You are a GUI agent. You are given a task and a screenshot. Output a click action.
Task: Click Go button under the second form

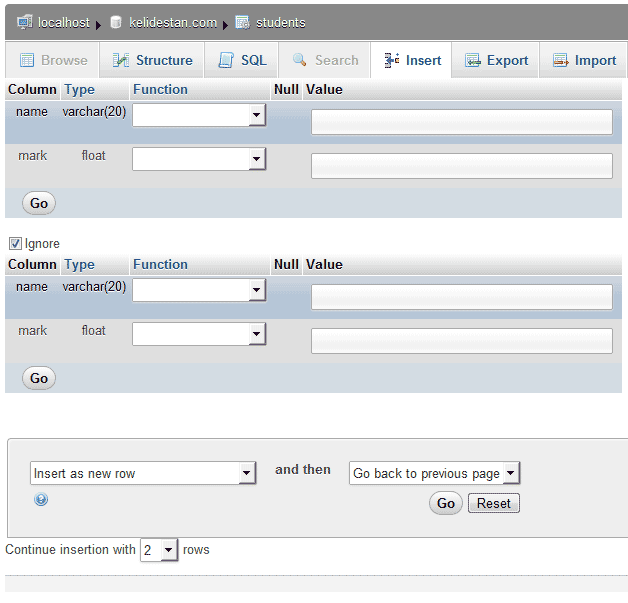point(39,378)
